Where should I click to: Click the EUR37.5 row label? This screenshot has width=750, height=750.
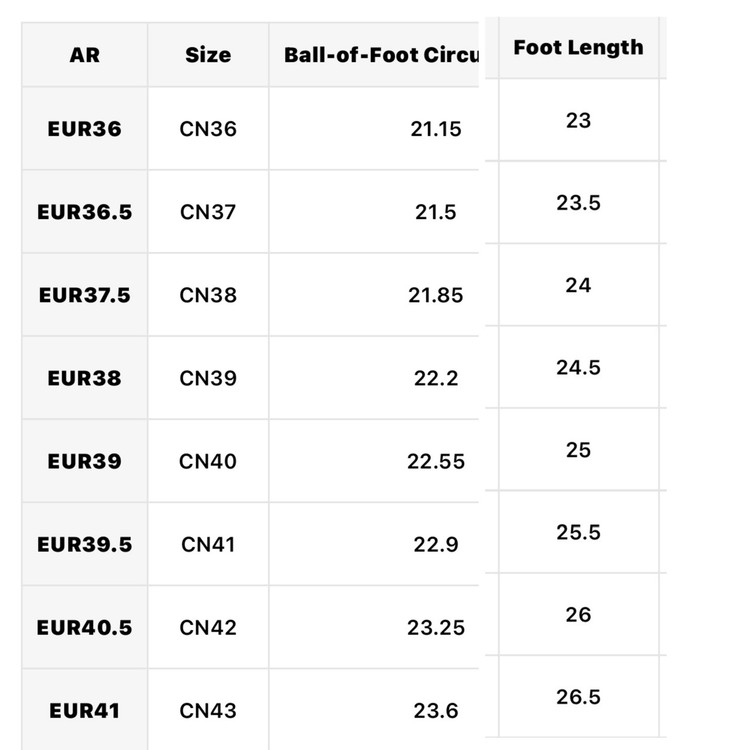coord(85,295)
